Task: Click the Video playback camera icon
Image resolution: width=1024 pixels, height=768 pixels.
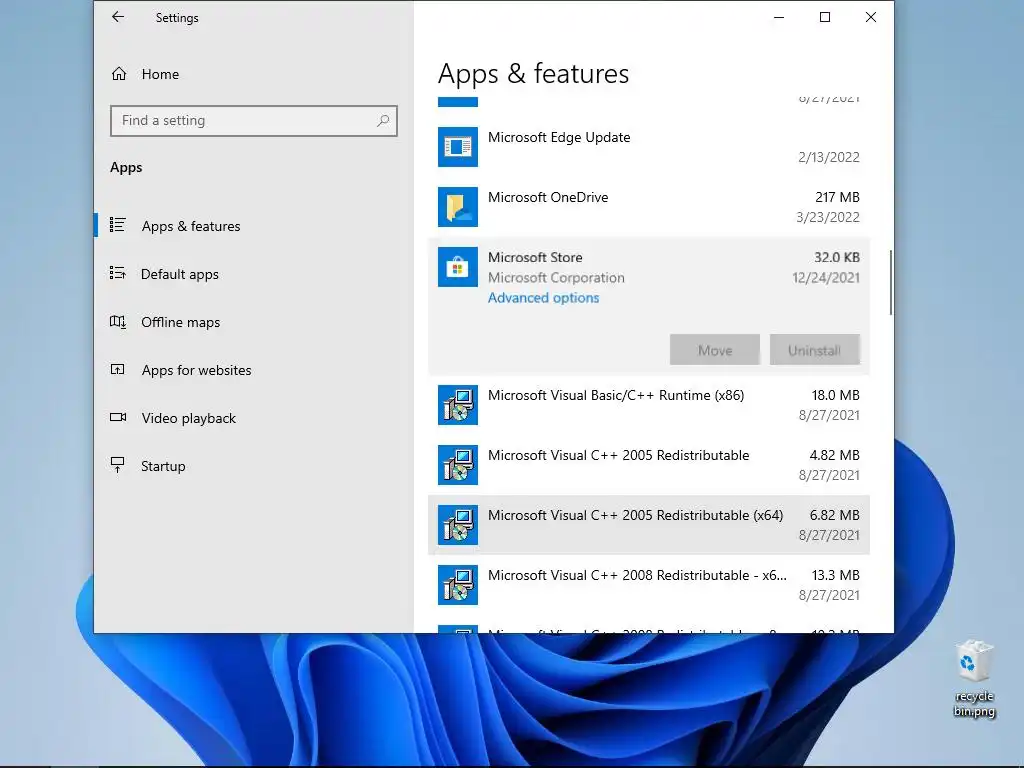Action: click(x=118, y=417)
